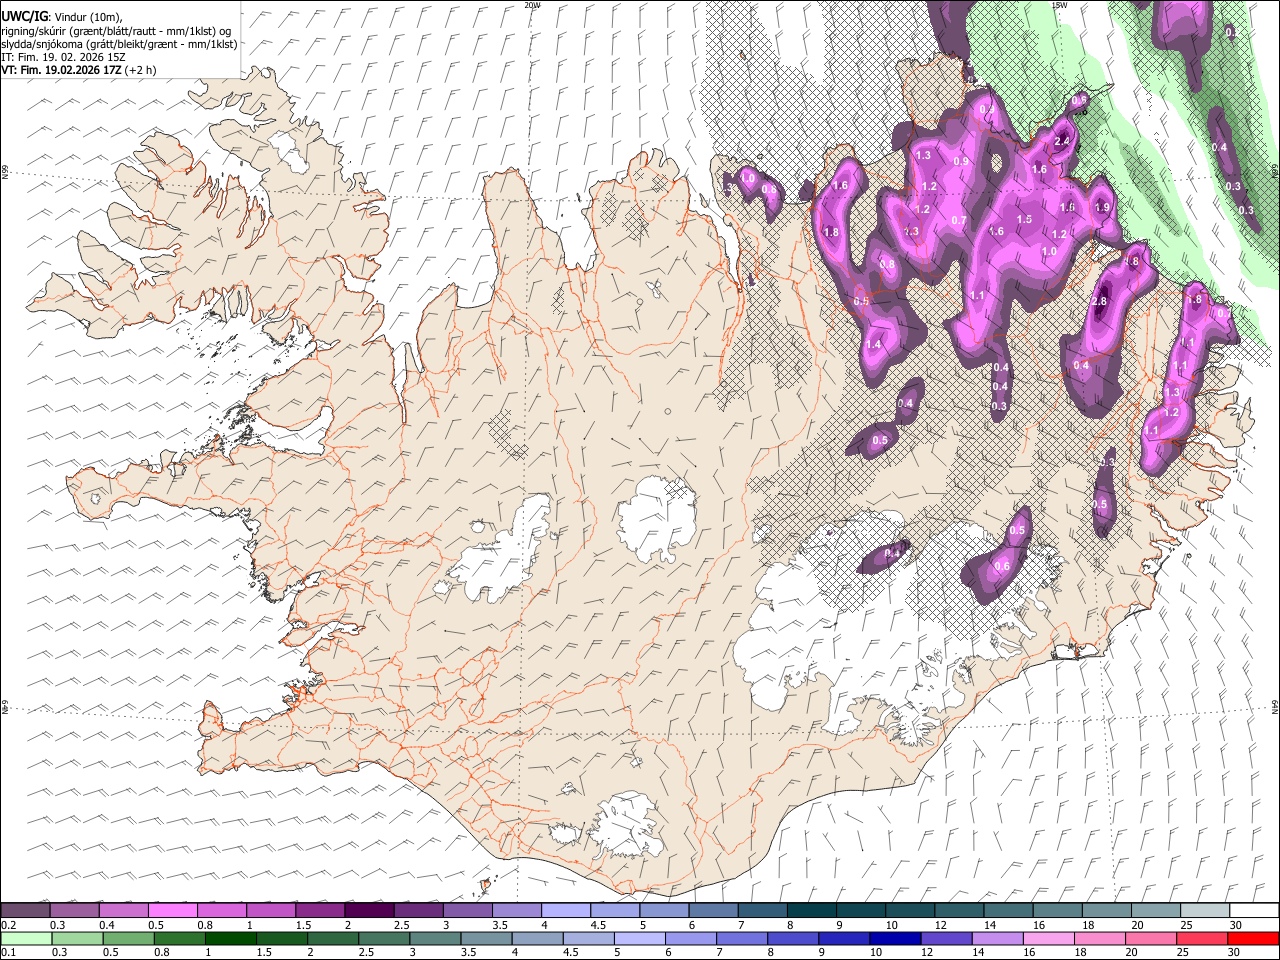Viewport: 1280px width, 960px height.
Task: Click the "Vindur (10m)," header text
Action: click(x=88, y=17)
